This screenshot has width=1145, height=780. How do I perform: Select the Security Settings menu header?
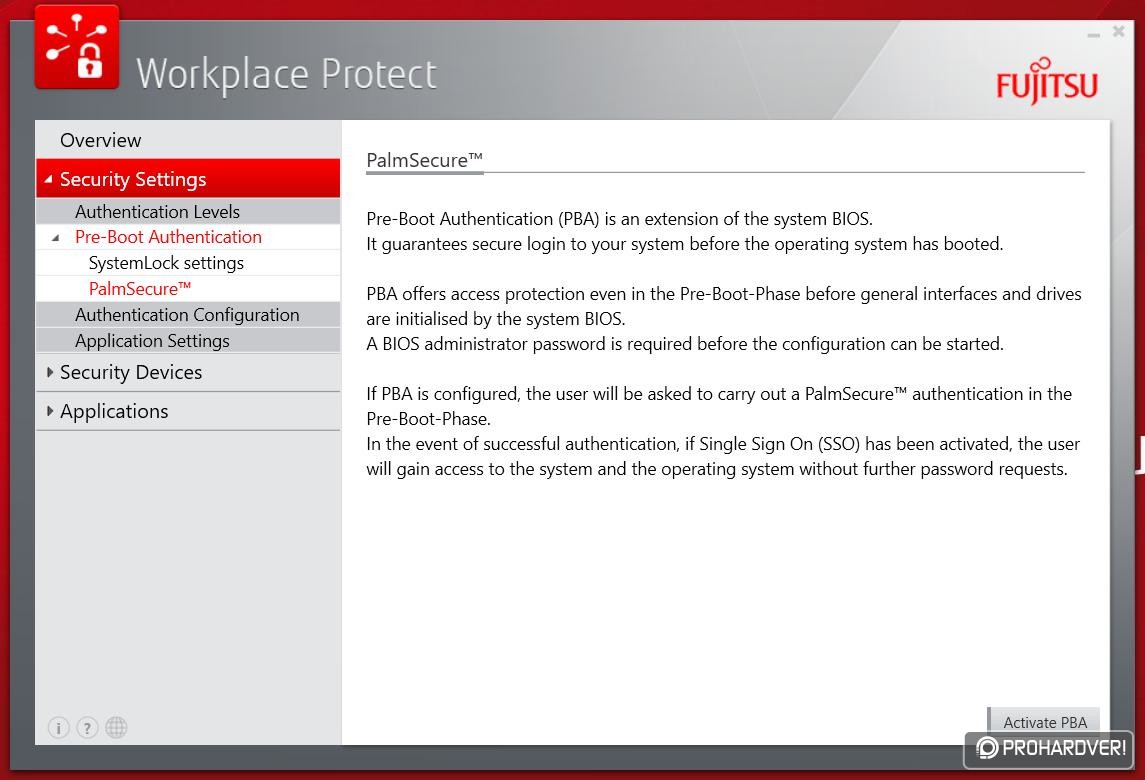pos(188,178)
